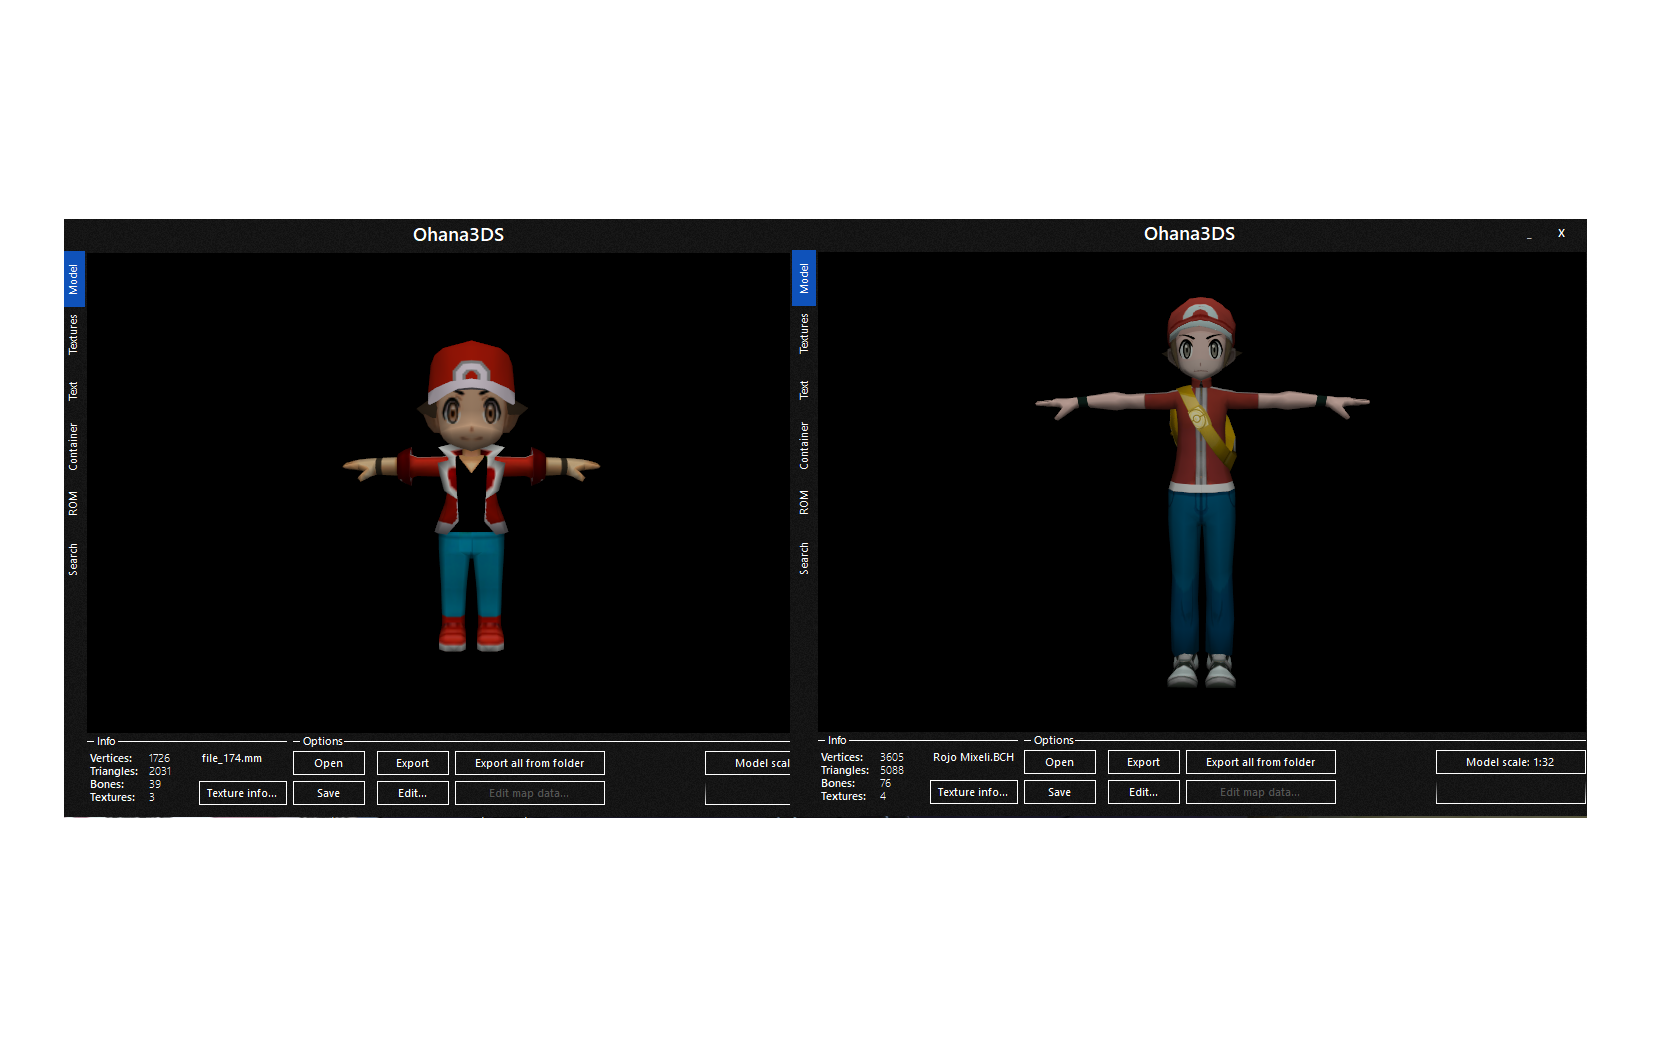Open Search tab in left Ohana3DS window

point(73,559)
